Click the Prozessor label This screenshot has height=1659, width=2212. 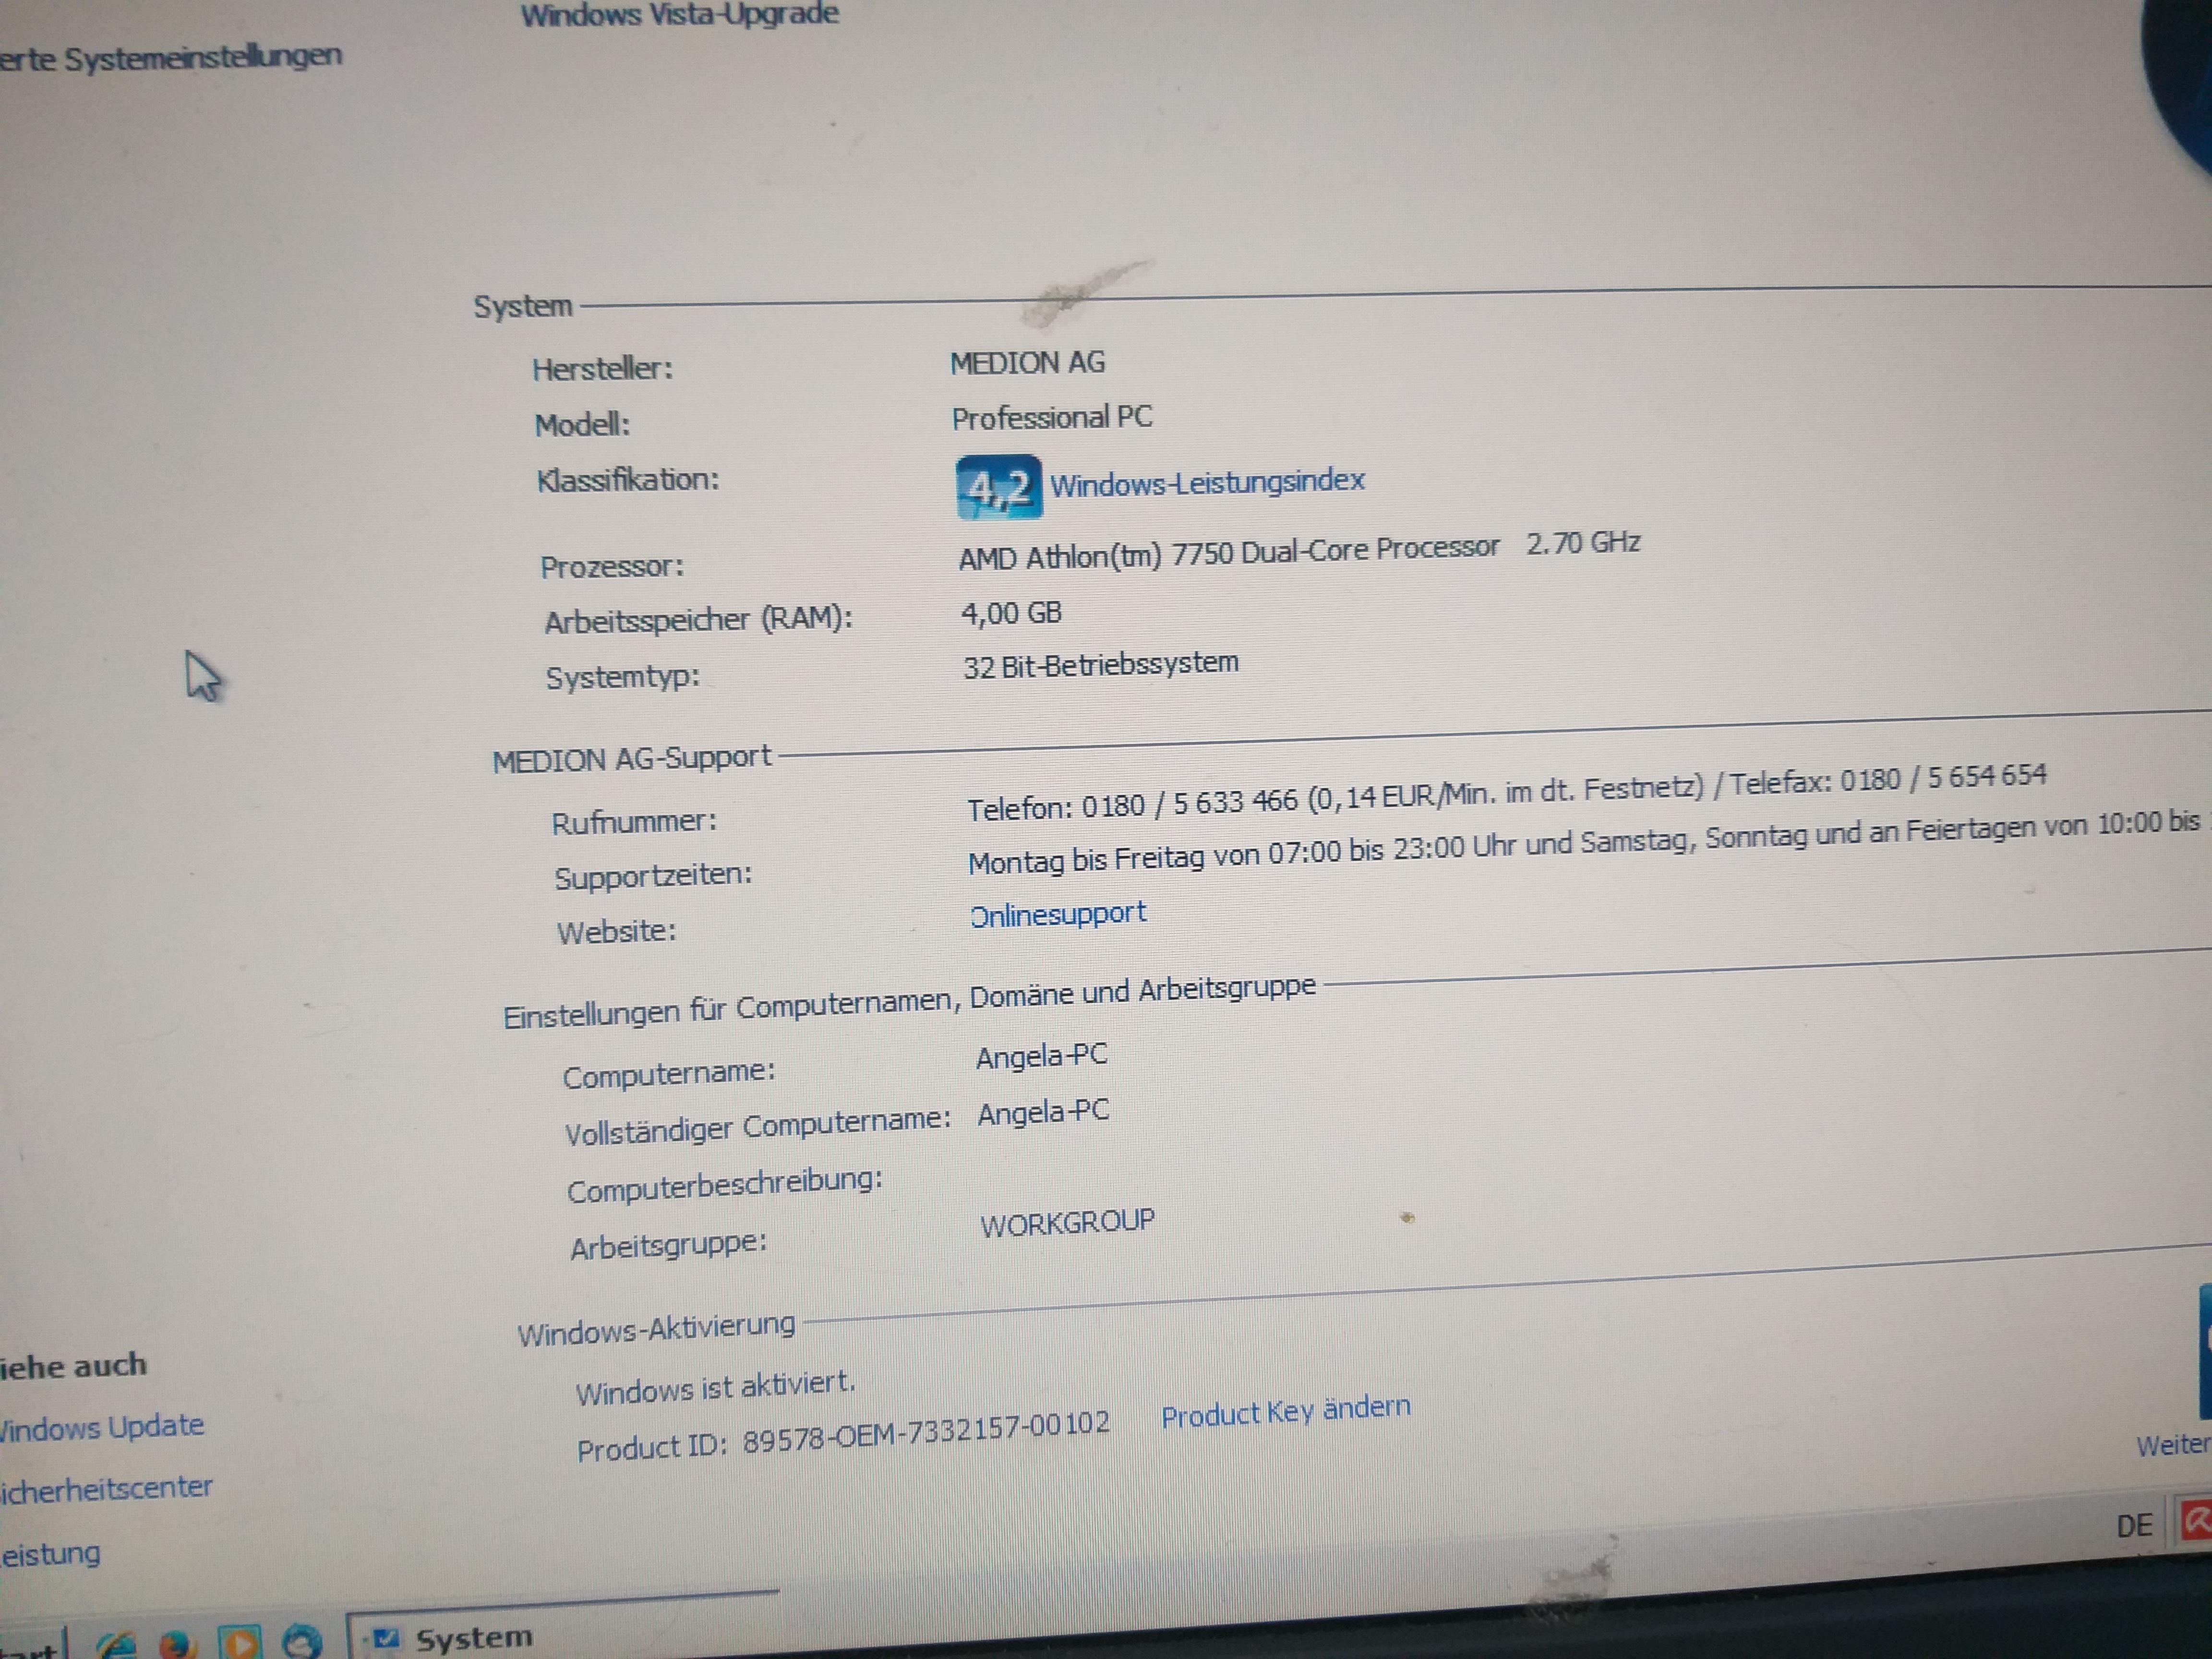pos(612,567)
